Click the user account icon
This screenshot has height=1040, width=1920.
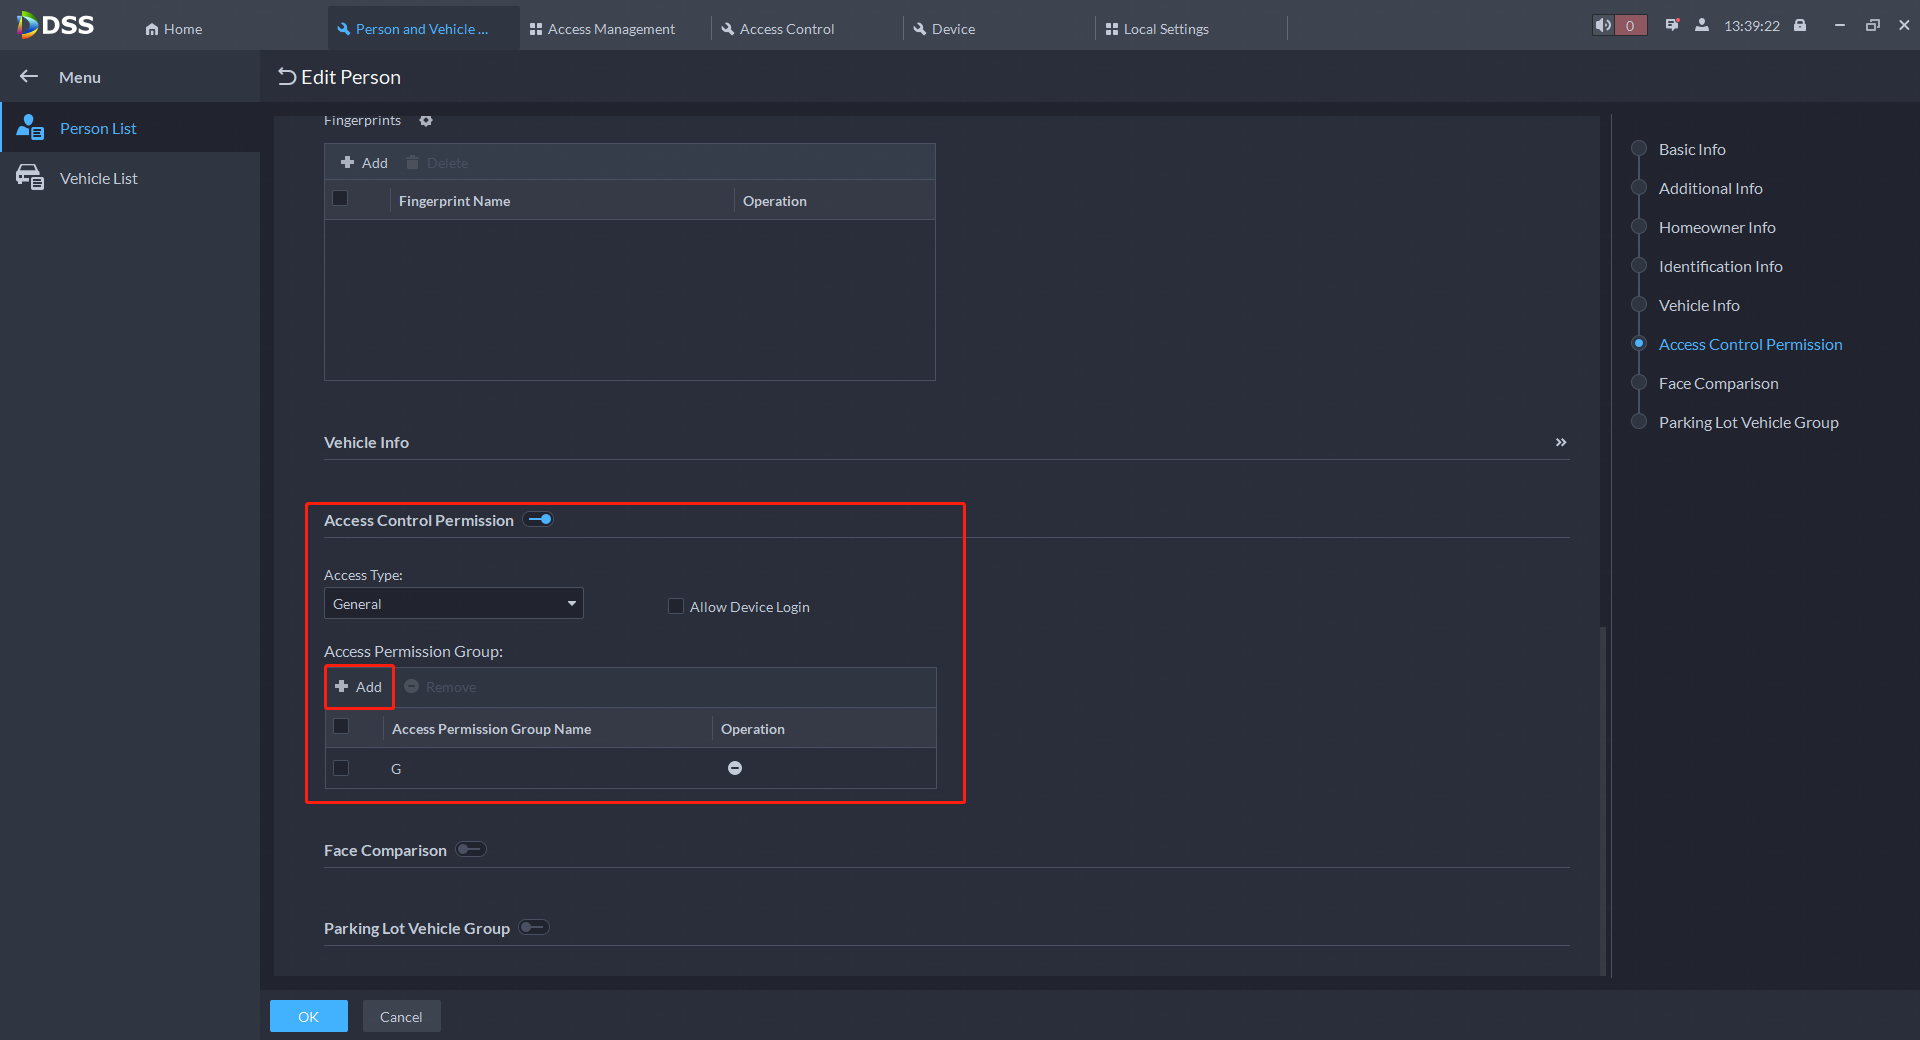coord(1702,25)
